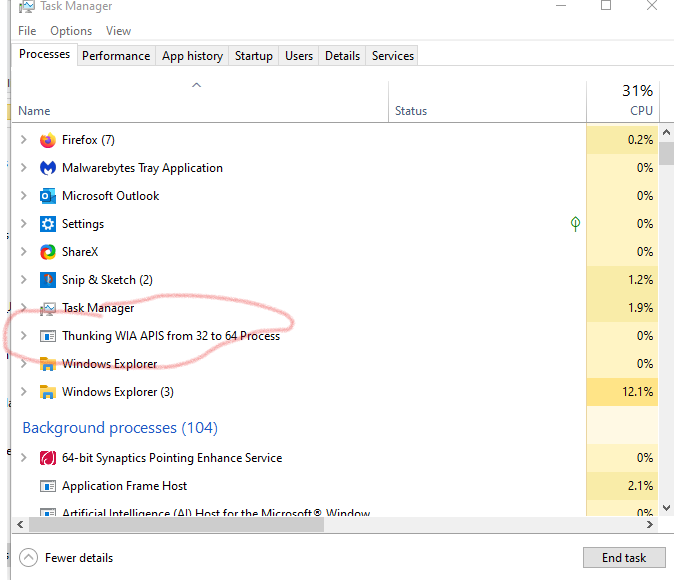Expand the Malwarebytes Tray Application row
Screen dimensions: 674x580
coord(24,168)
